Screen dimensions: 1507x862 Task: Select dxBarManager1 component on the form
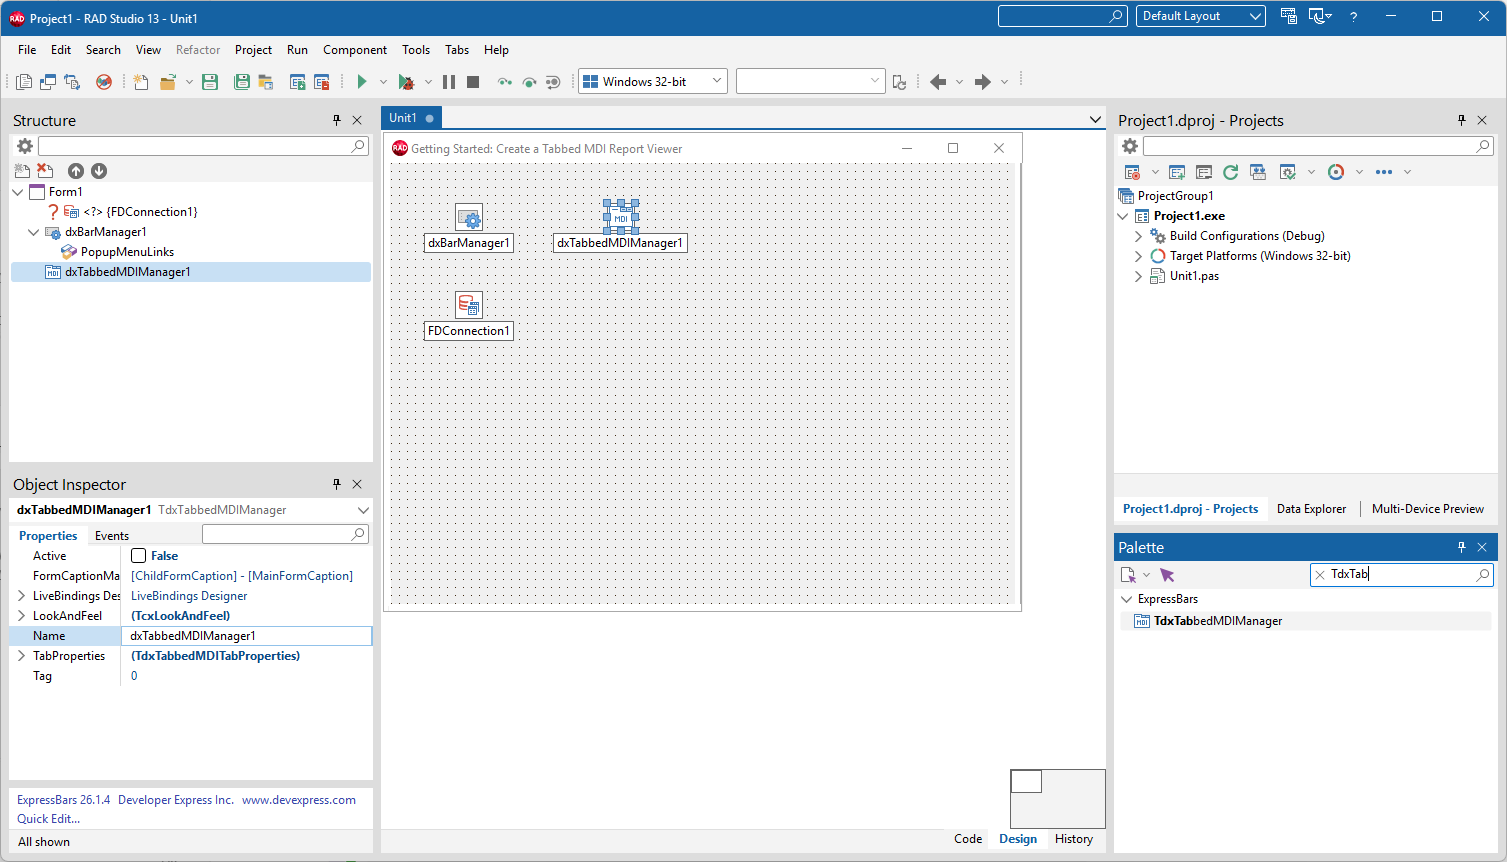[x=469, y=217]
